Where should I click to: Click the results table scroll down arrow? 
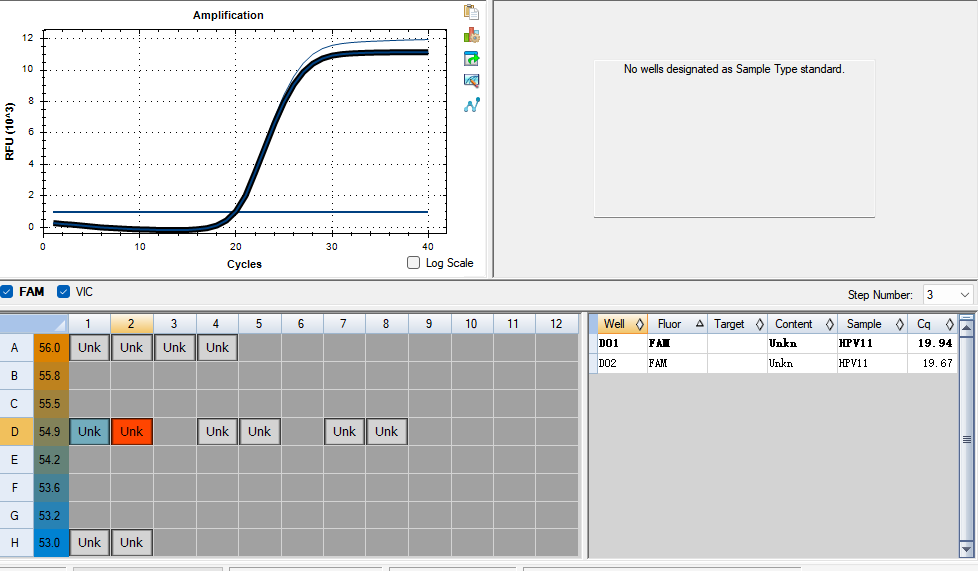967,550
